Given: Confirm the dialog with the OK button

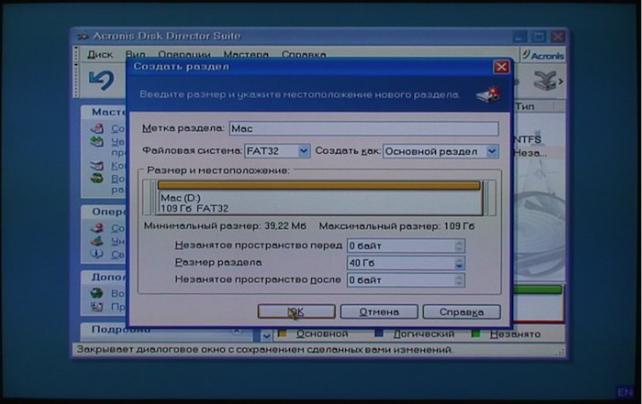Looking at the screenshot, I should pyautogui.click(x=296, y=311).
